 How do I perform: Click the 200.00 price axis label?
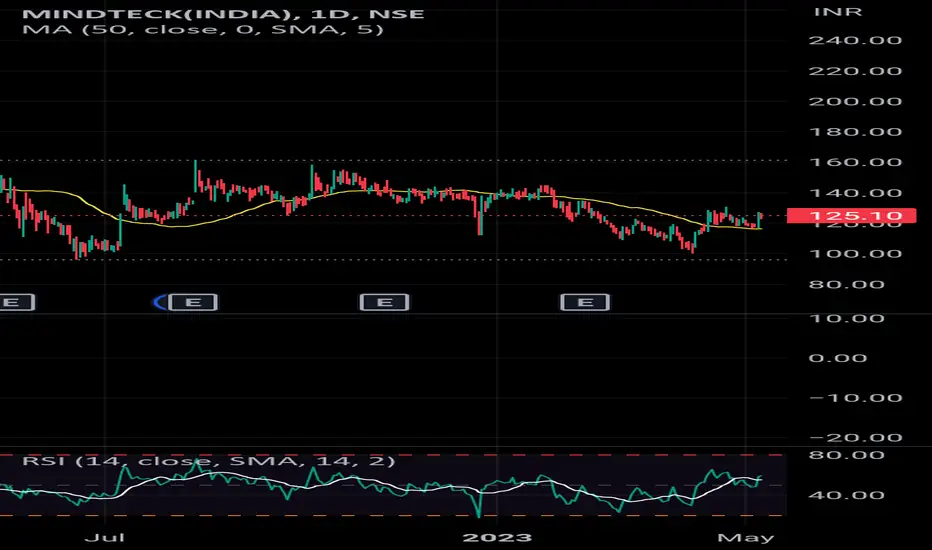855,101
